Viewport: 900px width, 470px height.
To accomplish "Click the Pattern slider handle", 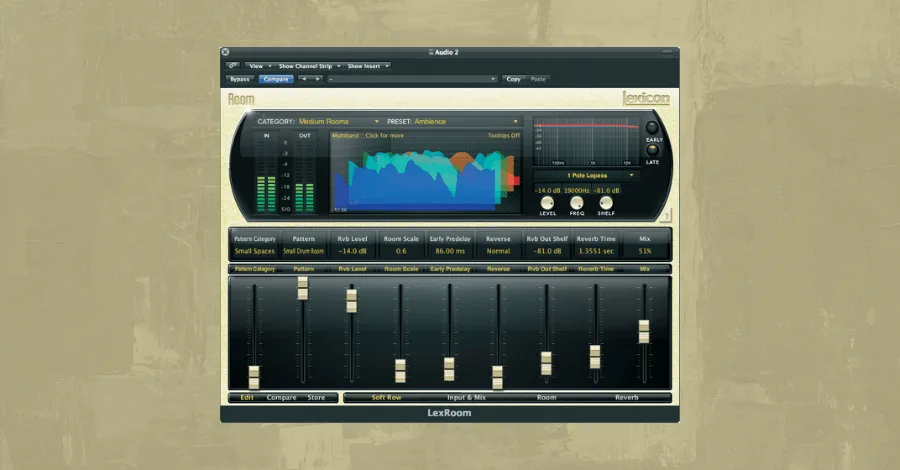I will [x=302, y=288].
